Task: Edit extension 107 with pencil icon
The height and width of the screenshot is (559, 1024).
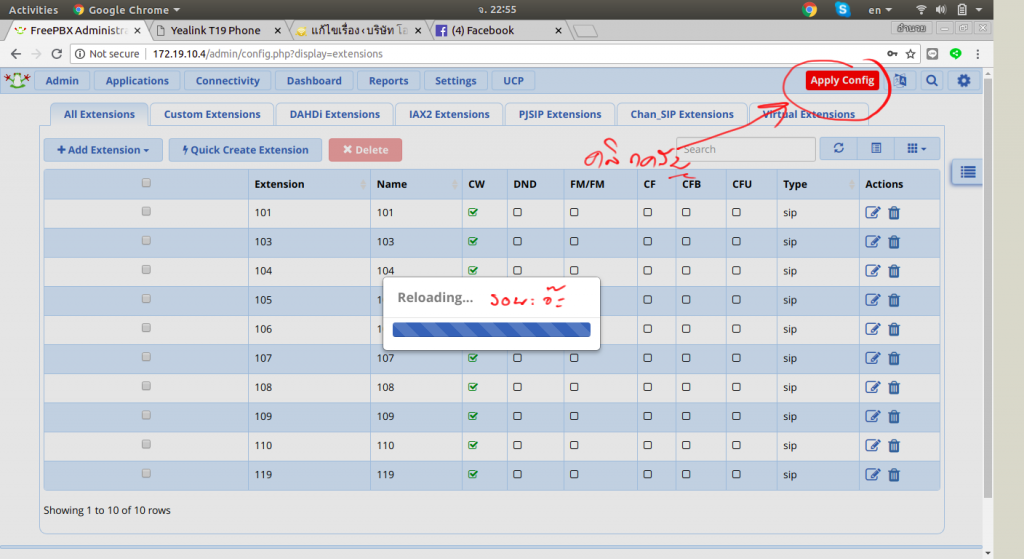Action: pyautogui.click(x=872, y=358)
